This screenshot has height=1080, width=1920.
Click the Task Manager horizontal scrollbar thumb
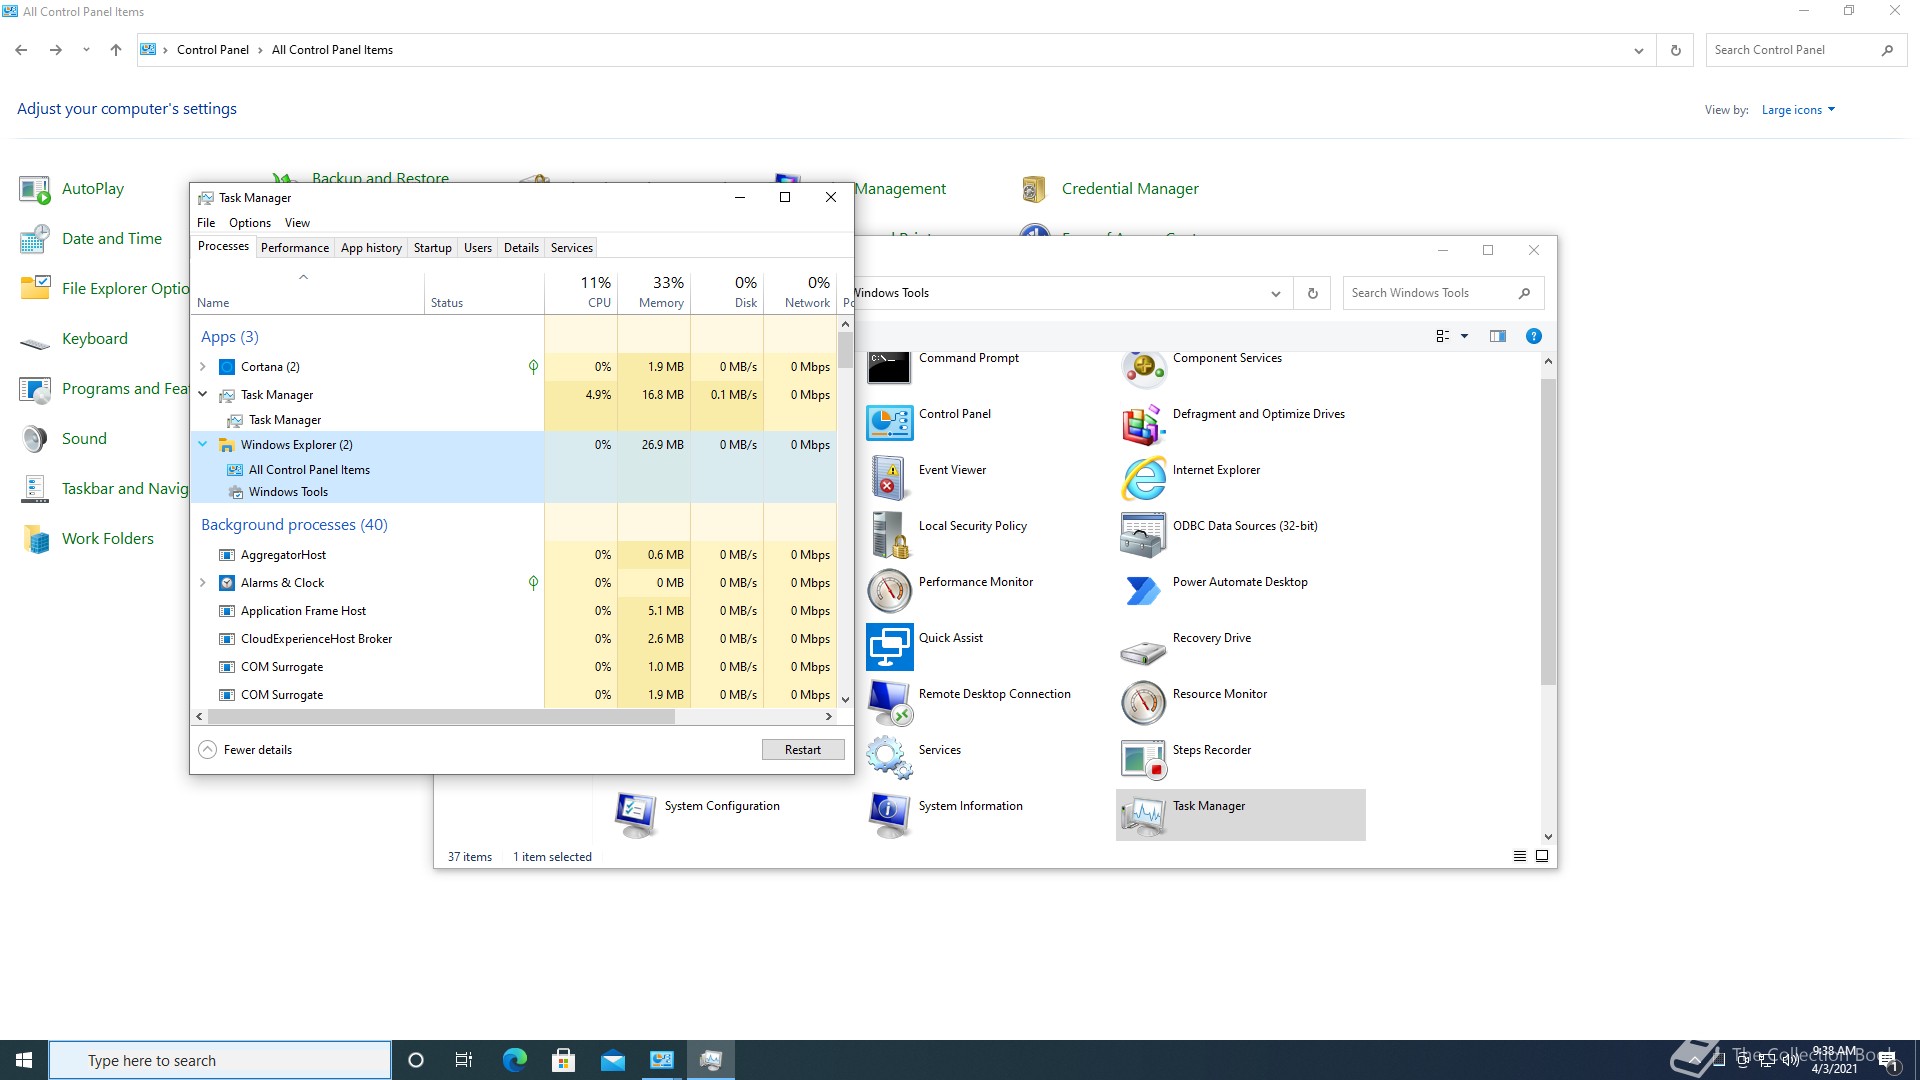click(x=441, y=717)
